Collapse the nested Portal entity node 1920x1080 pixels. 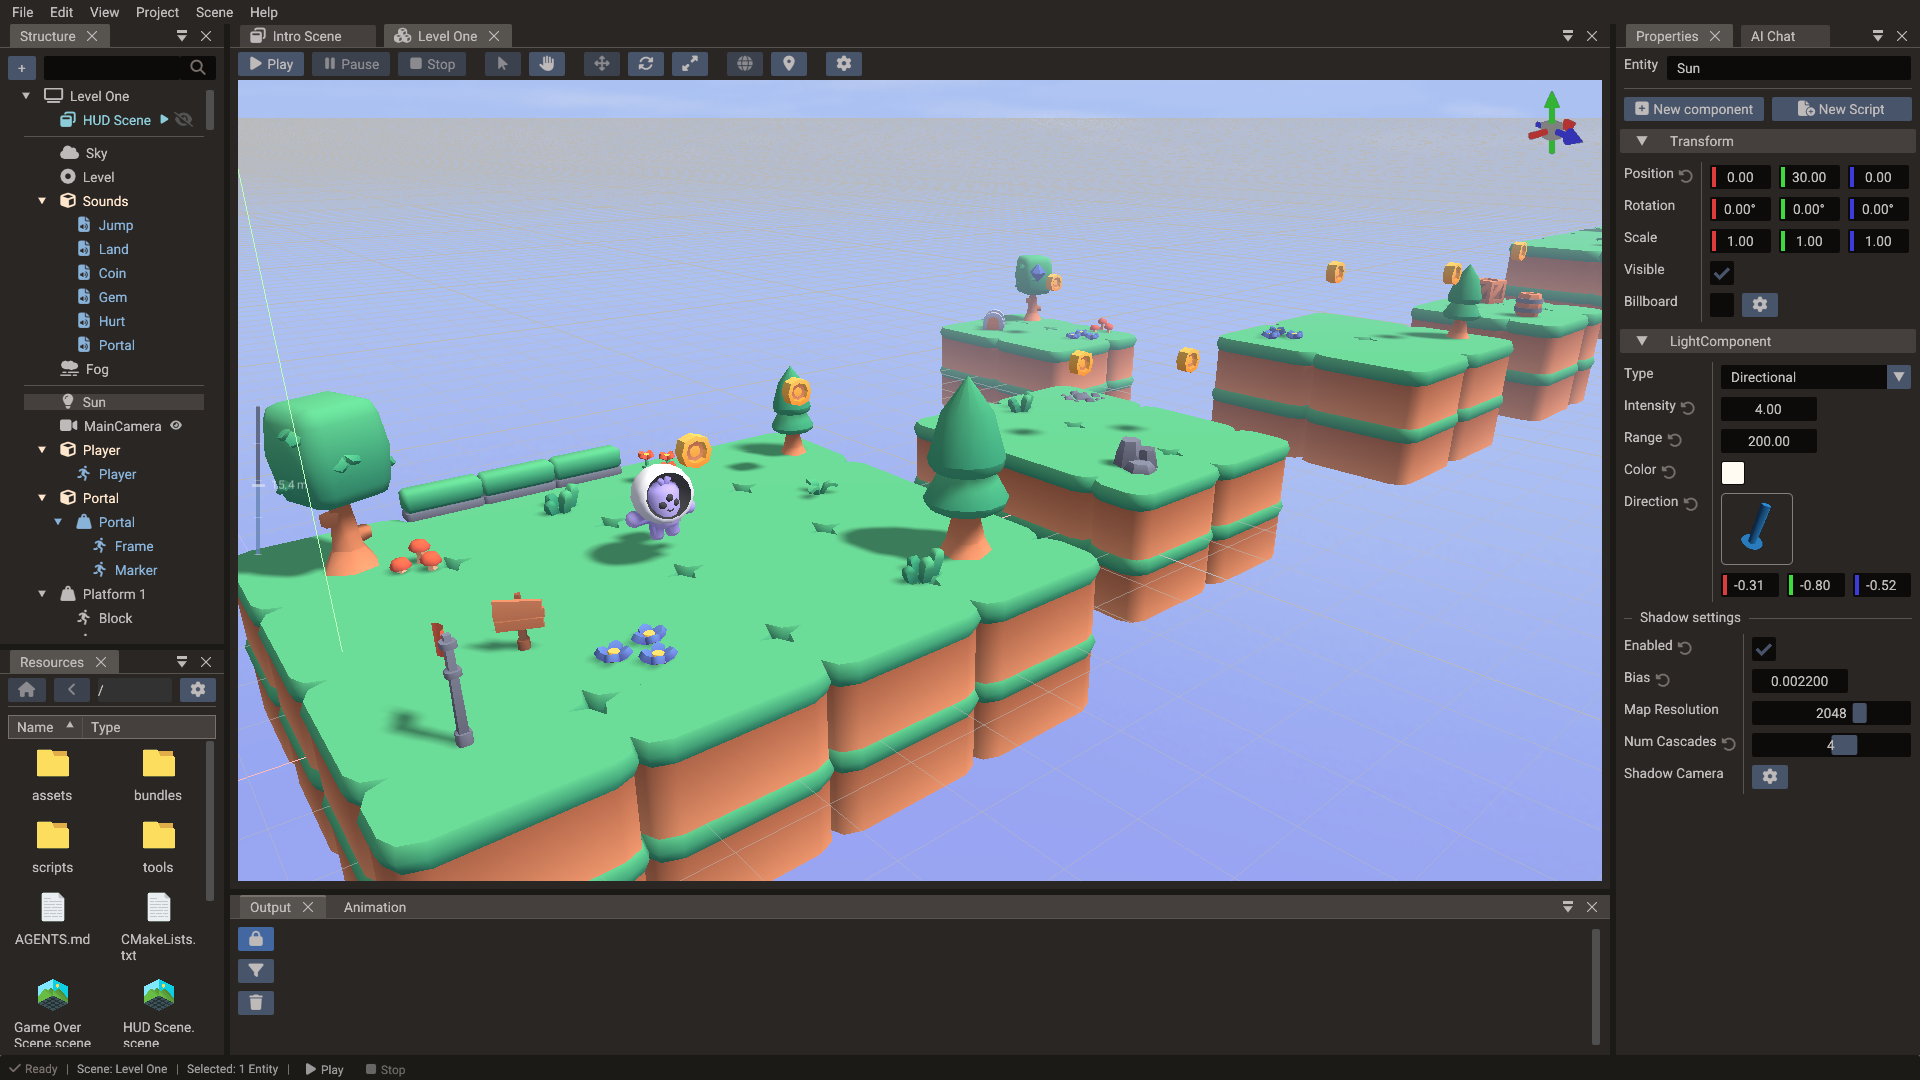click(x=58, y=522)
